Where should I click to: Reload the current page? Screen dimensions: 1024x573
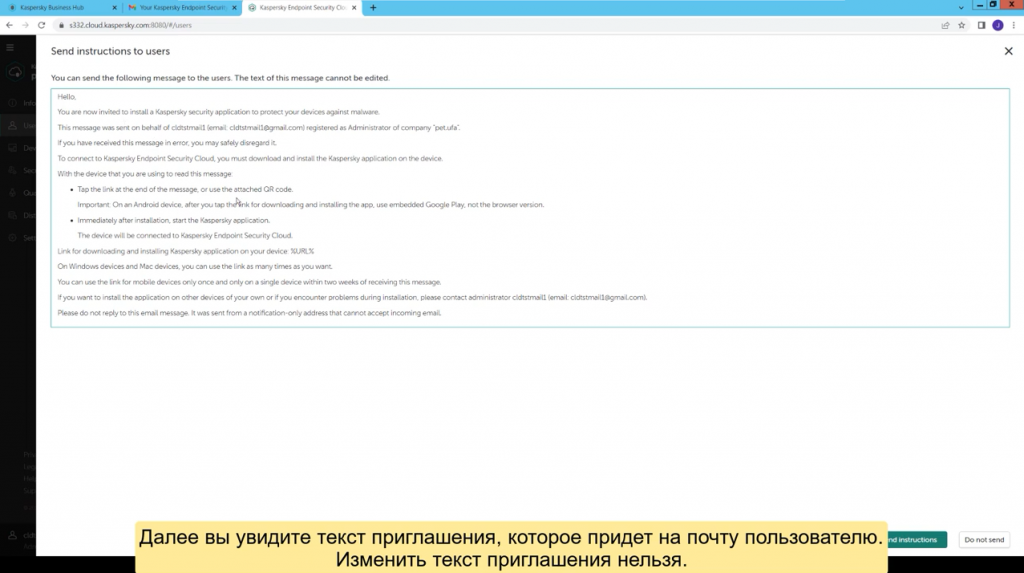click(41, 25)
